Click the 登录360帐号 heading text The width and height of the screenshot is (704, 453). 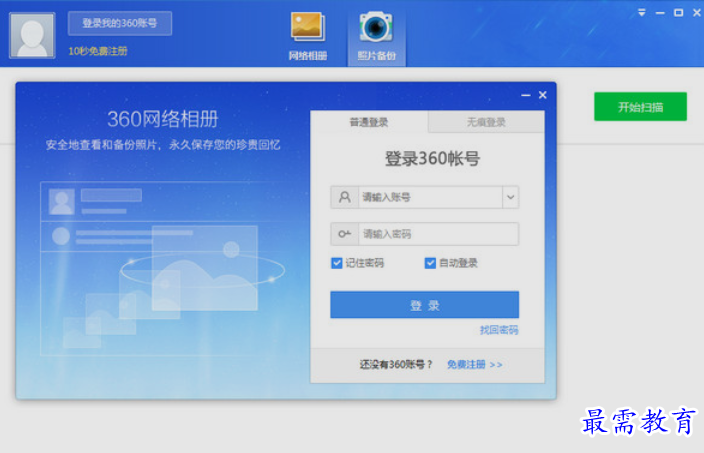click(432, 159)
